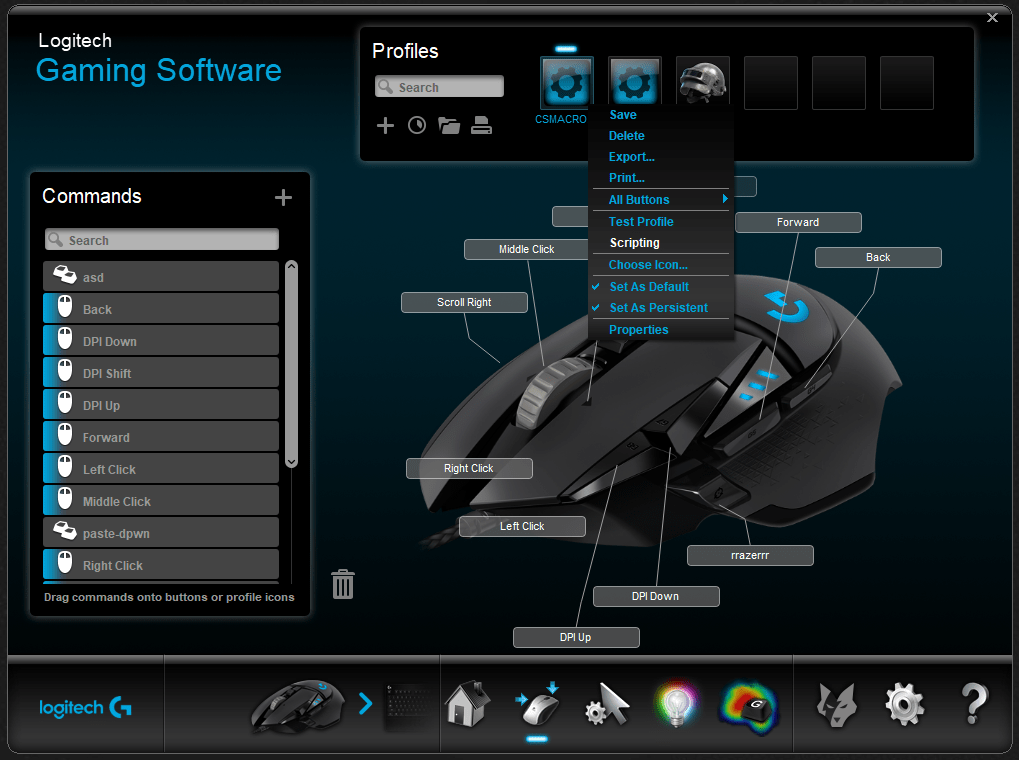Viewport: 1019px width, 760px height.
Task: Click the Scroll Right mouse label
Action: 464,302
